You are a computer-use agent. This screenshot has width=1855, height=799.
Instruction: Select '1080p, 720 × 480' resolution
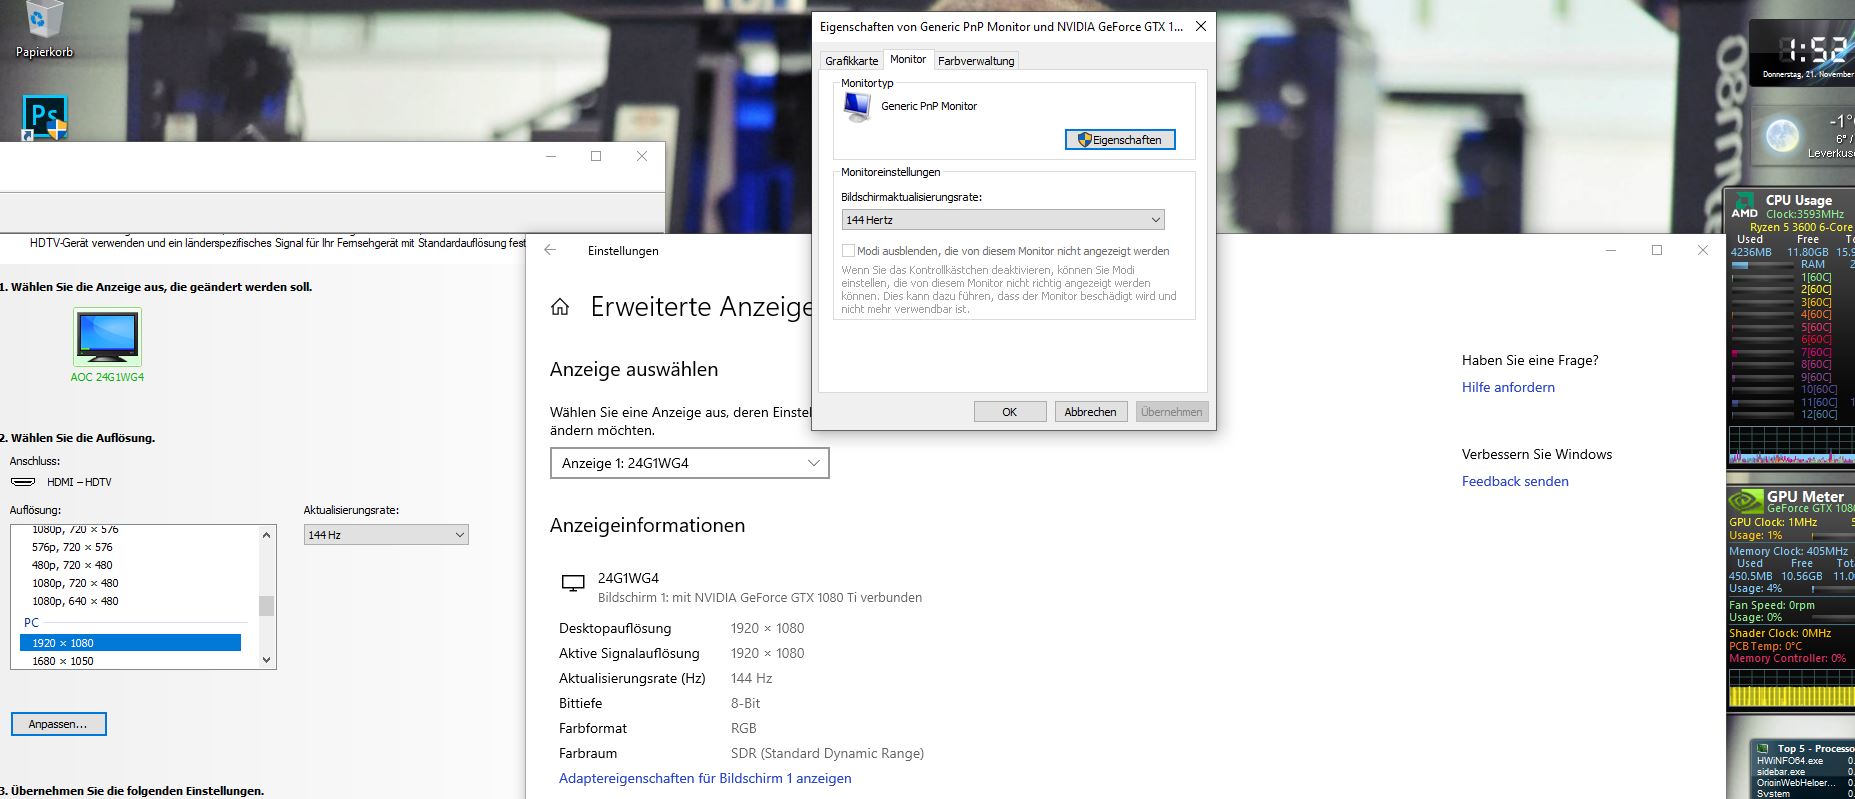coord(75,583)
